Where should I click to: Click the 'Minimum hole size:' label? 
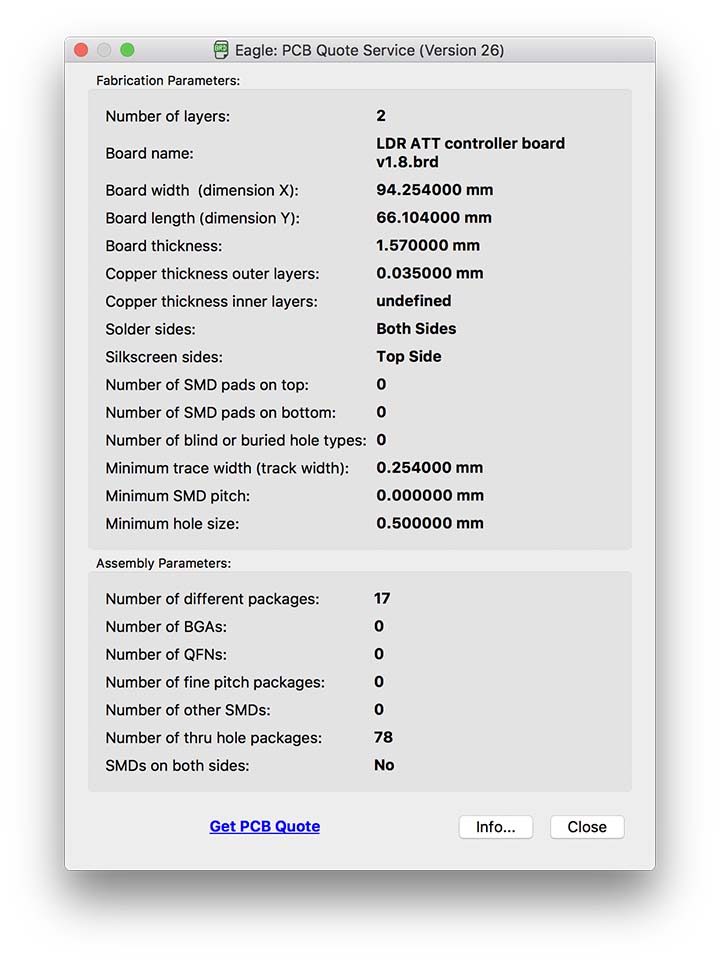(x=172, y=523)
